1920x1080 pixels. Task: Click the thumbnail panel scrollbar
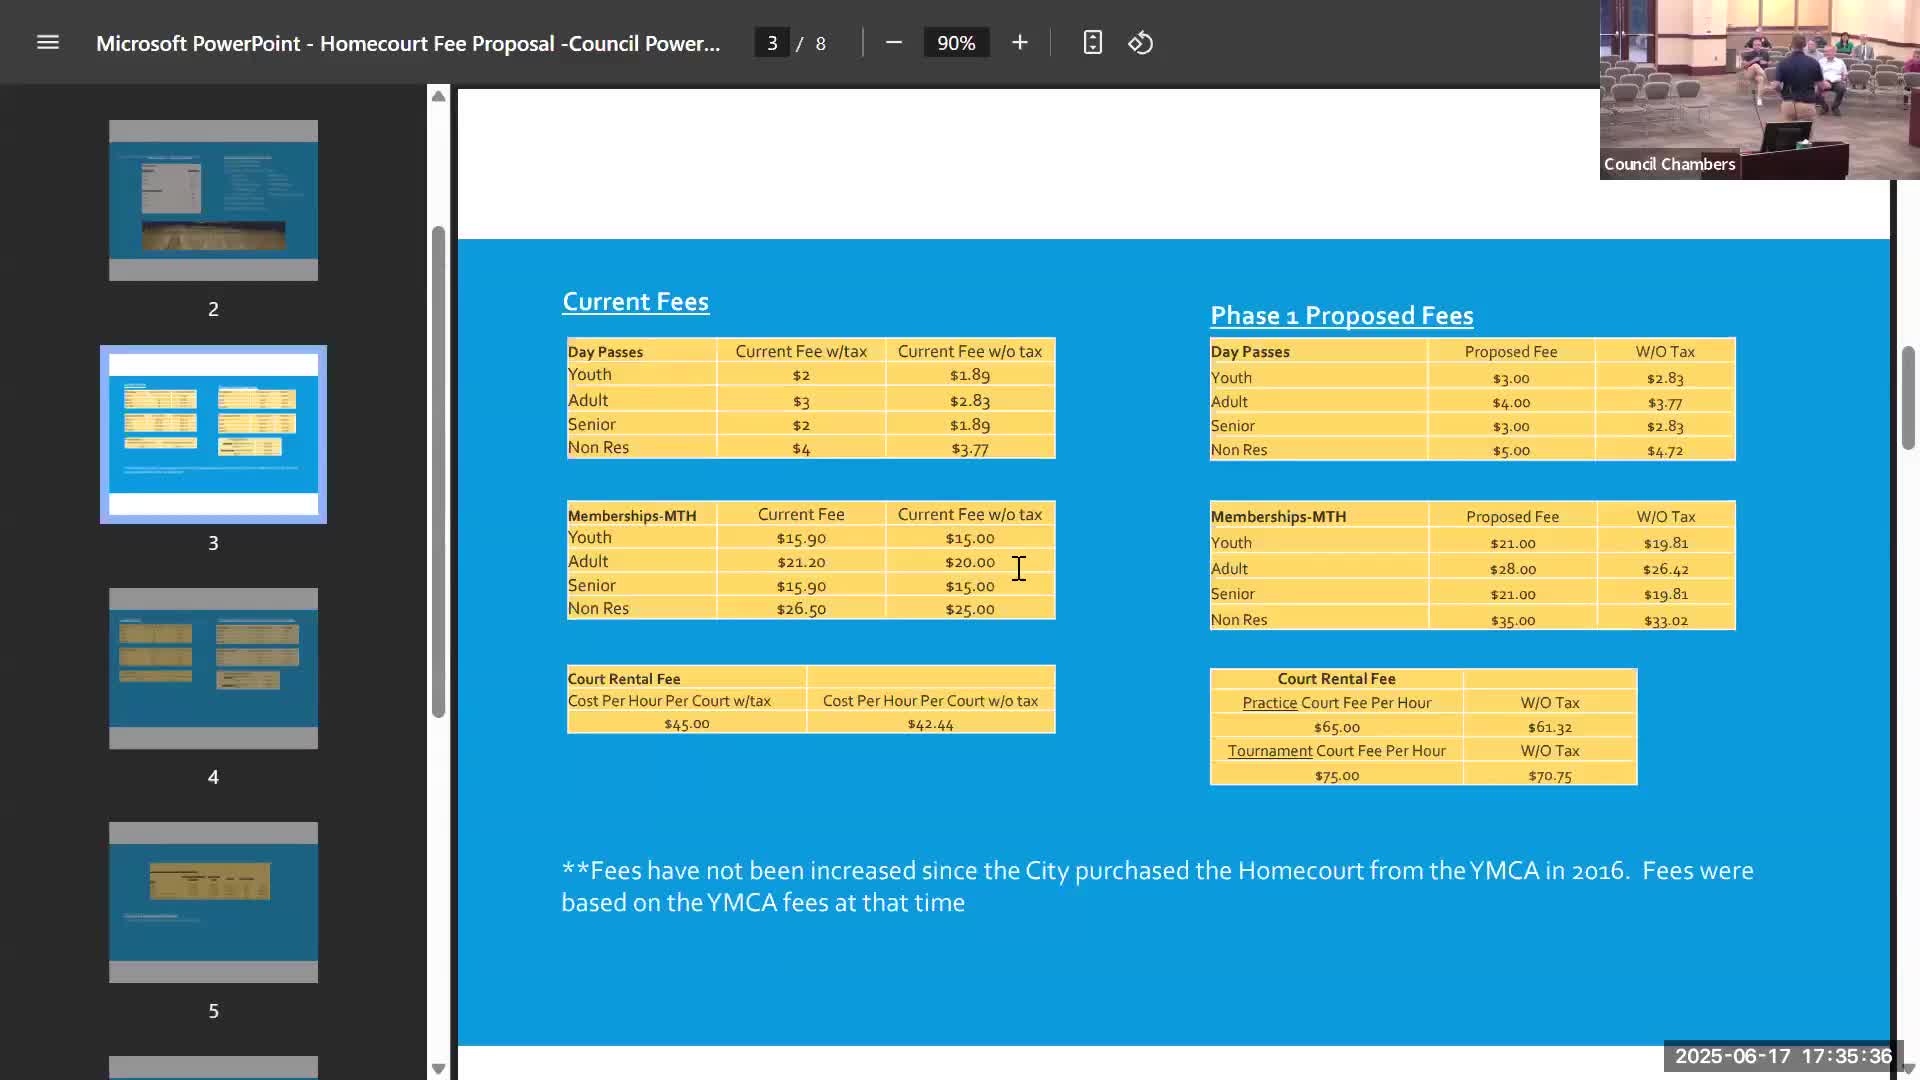pyautogui.click(x=438, y=470)
